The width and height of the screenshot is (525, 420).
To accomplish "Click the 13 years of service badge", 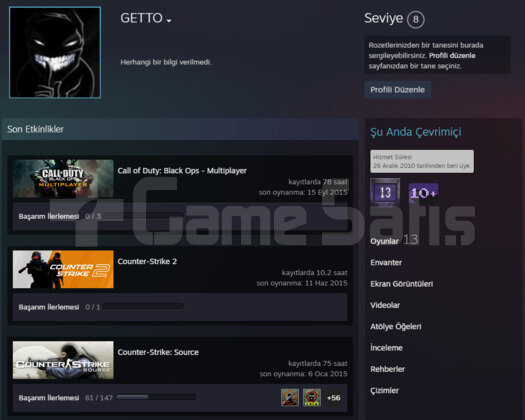I will coord(385,192).
